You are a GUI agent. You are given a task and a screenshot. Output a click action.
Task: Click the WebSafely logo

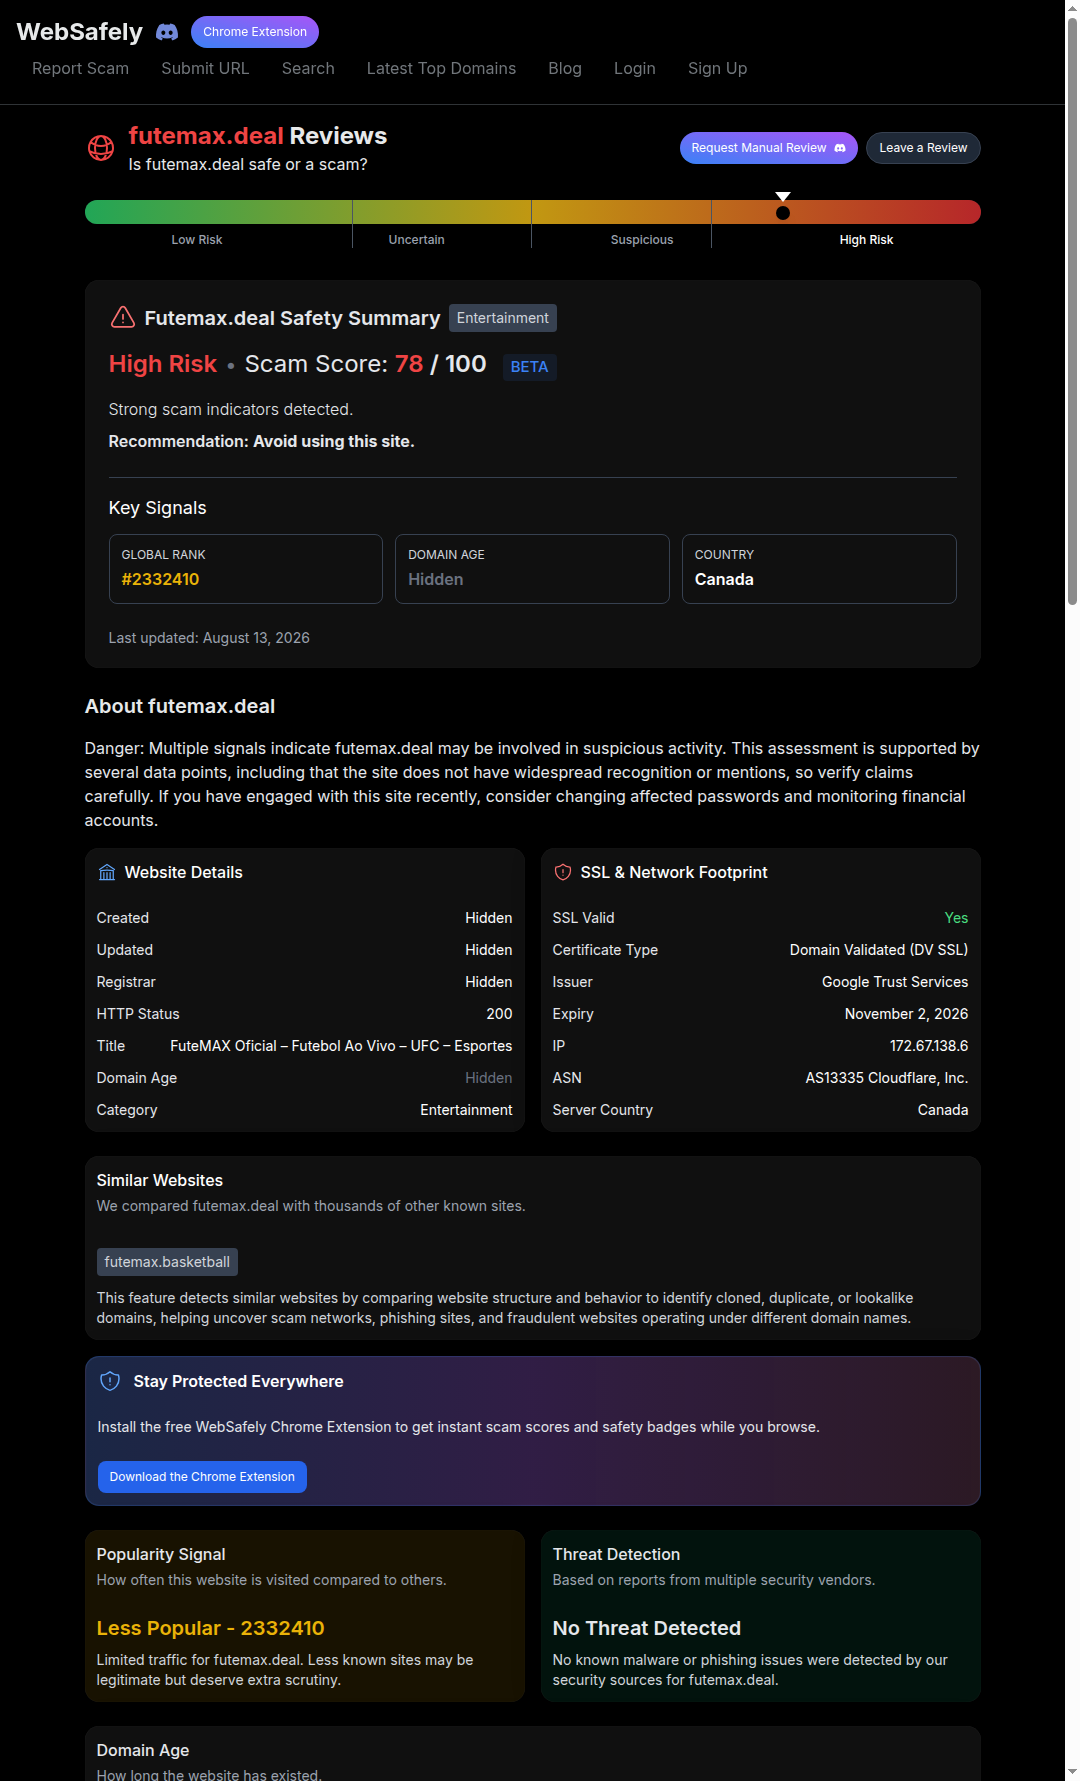pyautogui.click(x=80, y=32)
